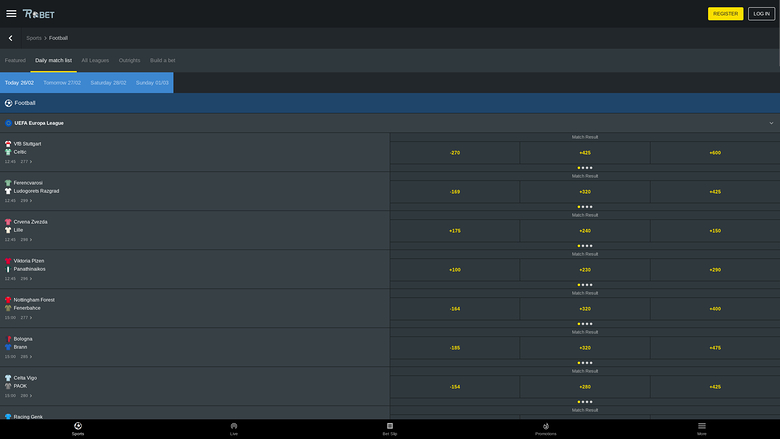Click the LOG IN button
780x439 pixels.
point(761,14)
